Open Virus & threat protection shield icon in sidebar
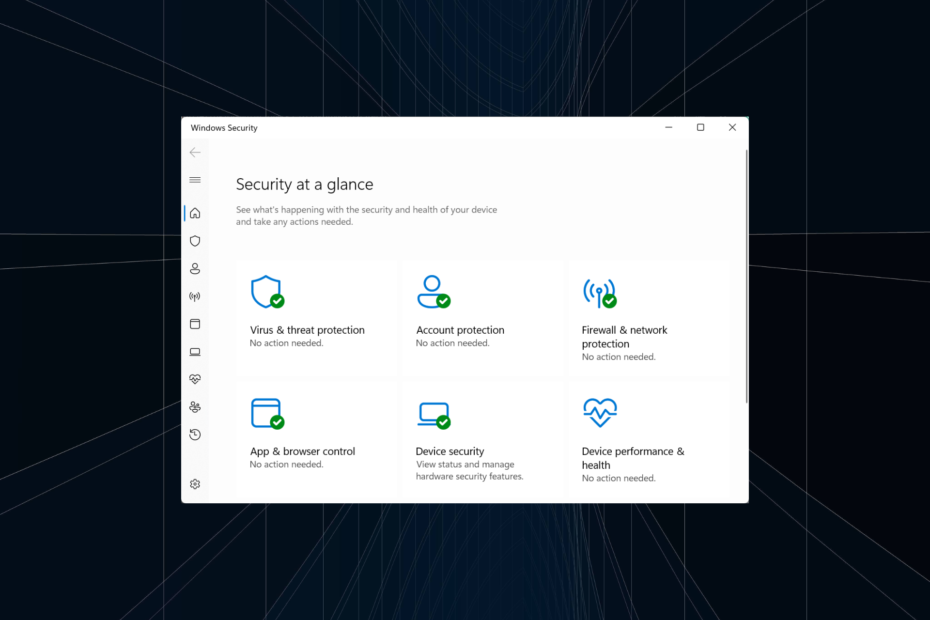Image resolution: width=930 pixels, height=620 pixels. coord(195,241)
